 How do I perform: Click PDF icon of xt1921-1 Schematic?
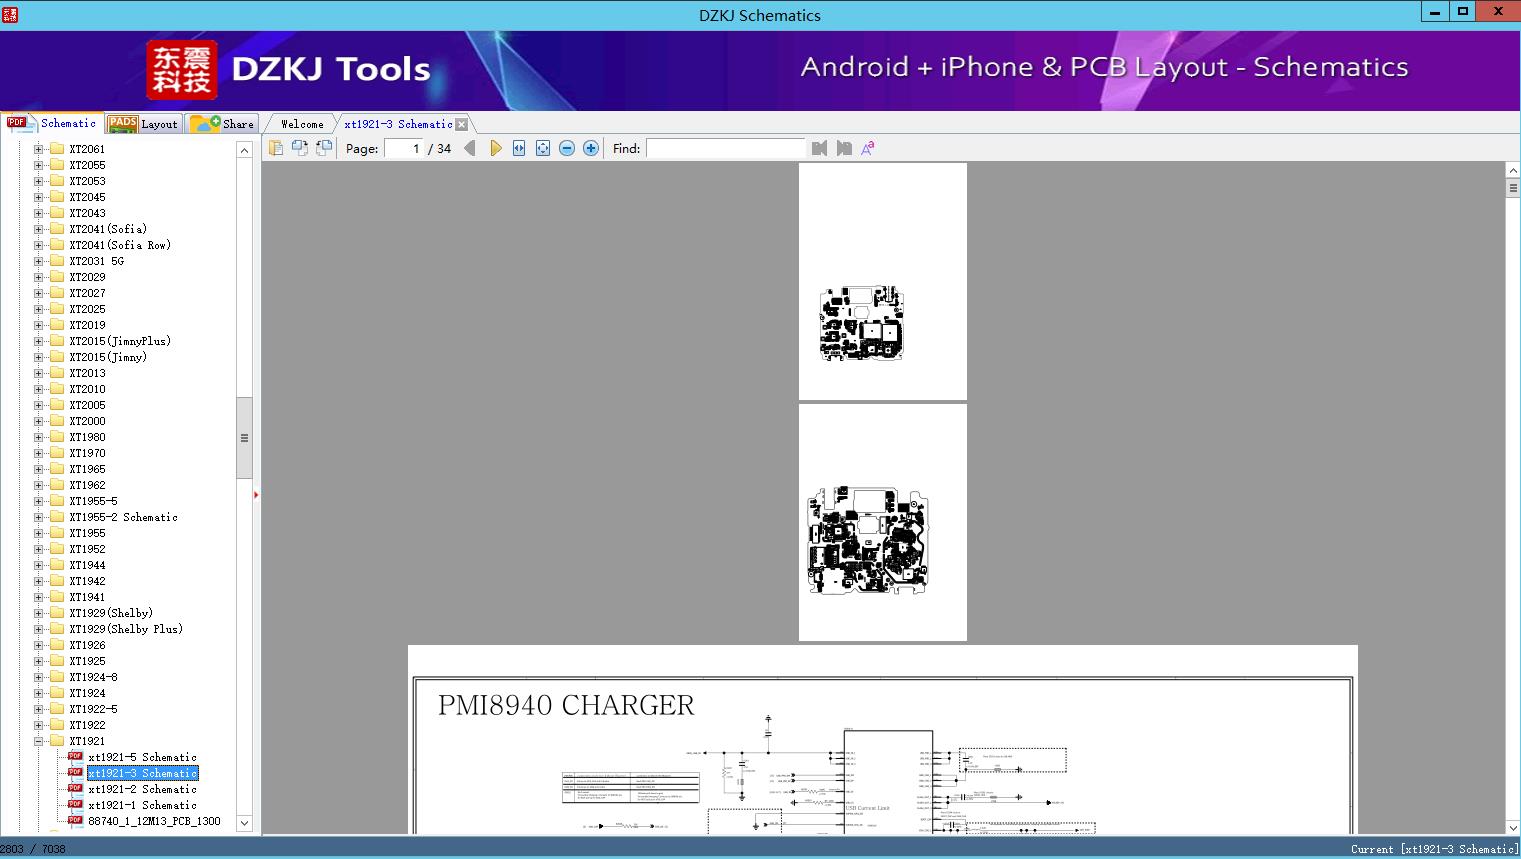(x=75, y=805)
